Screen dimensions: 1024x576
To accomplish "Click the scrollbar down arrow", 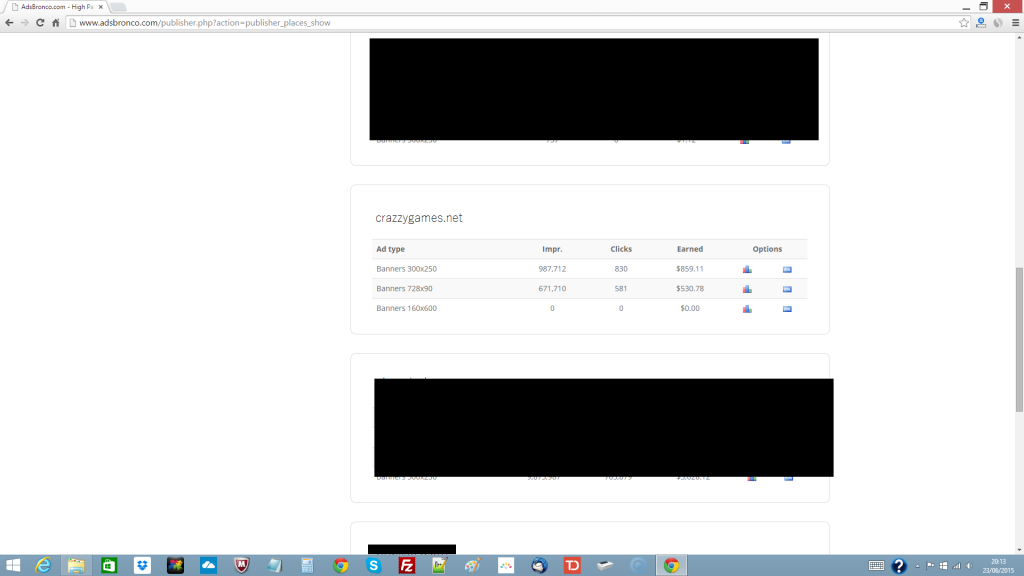I will coord(1019,550).
